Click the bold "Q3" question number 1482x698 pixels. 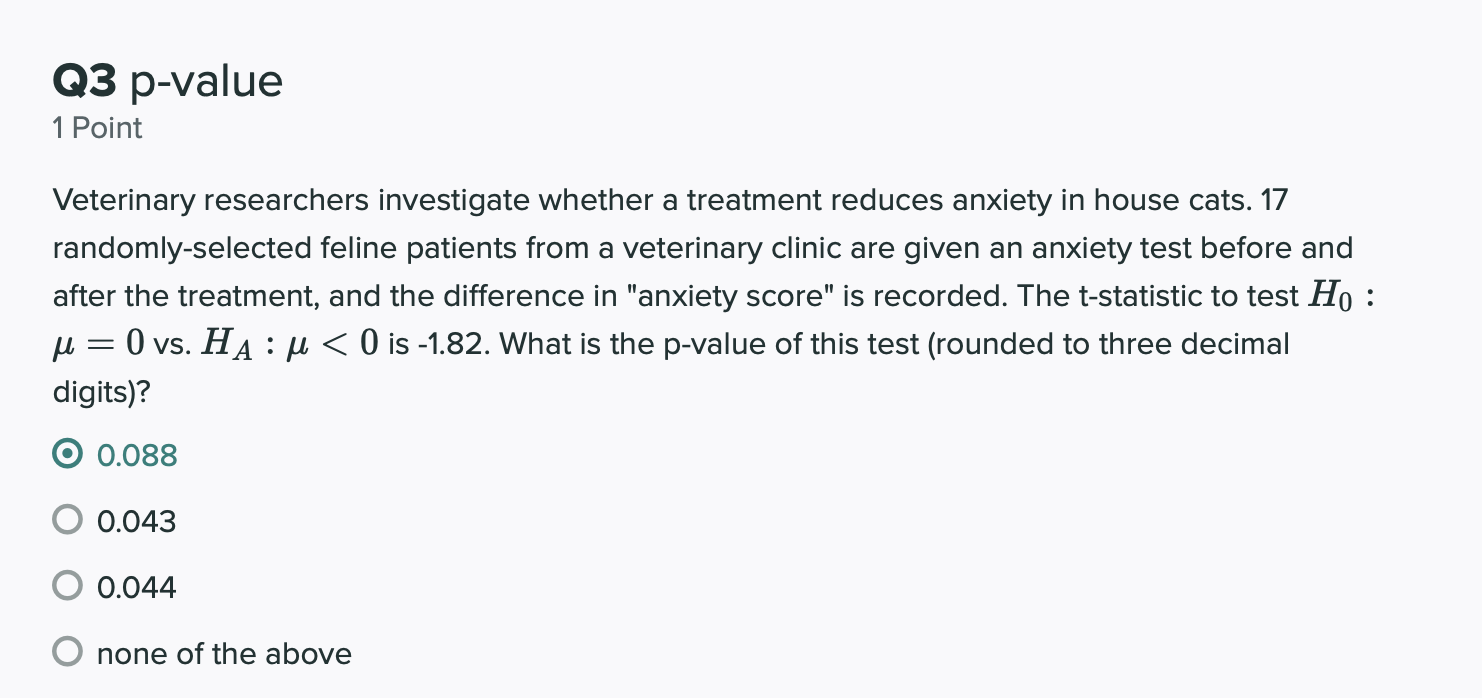click(x=86, y=82)
